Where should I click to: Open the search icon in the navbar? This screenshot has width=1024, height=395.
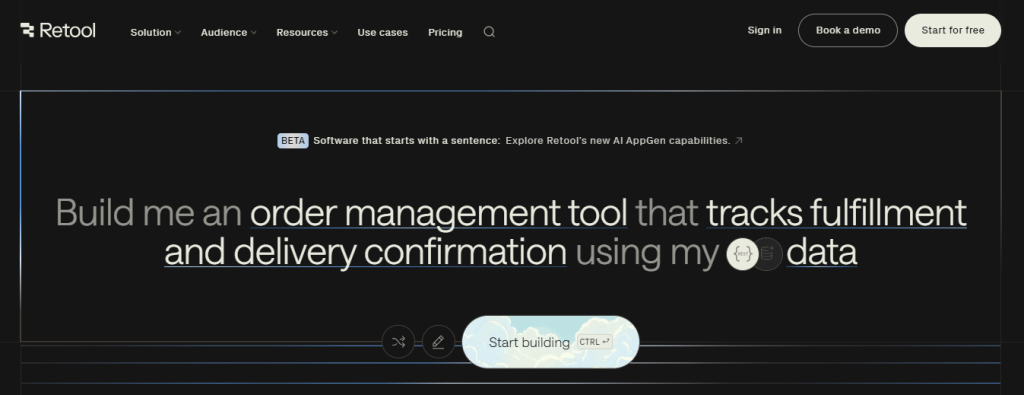tap(489, 32)
